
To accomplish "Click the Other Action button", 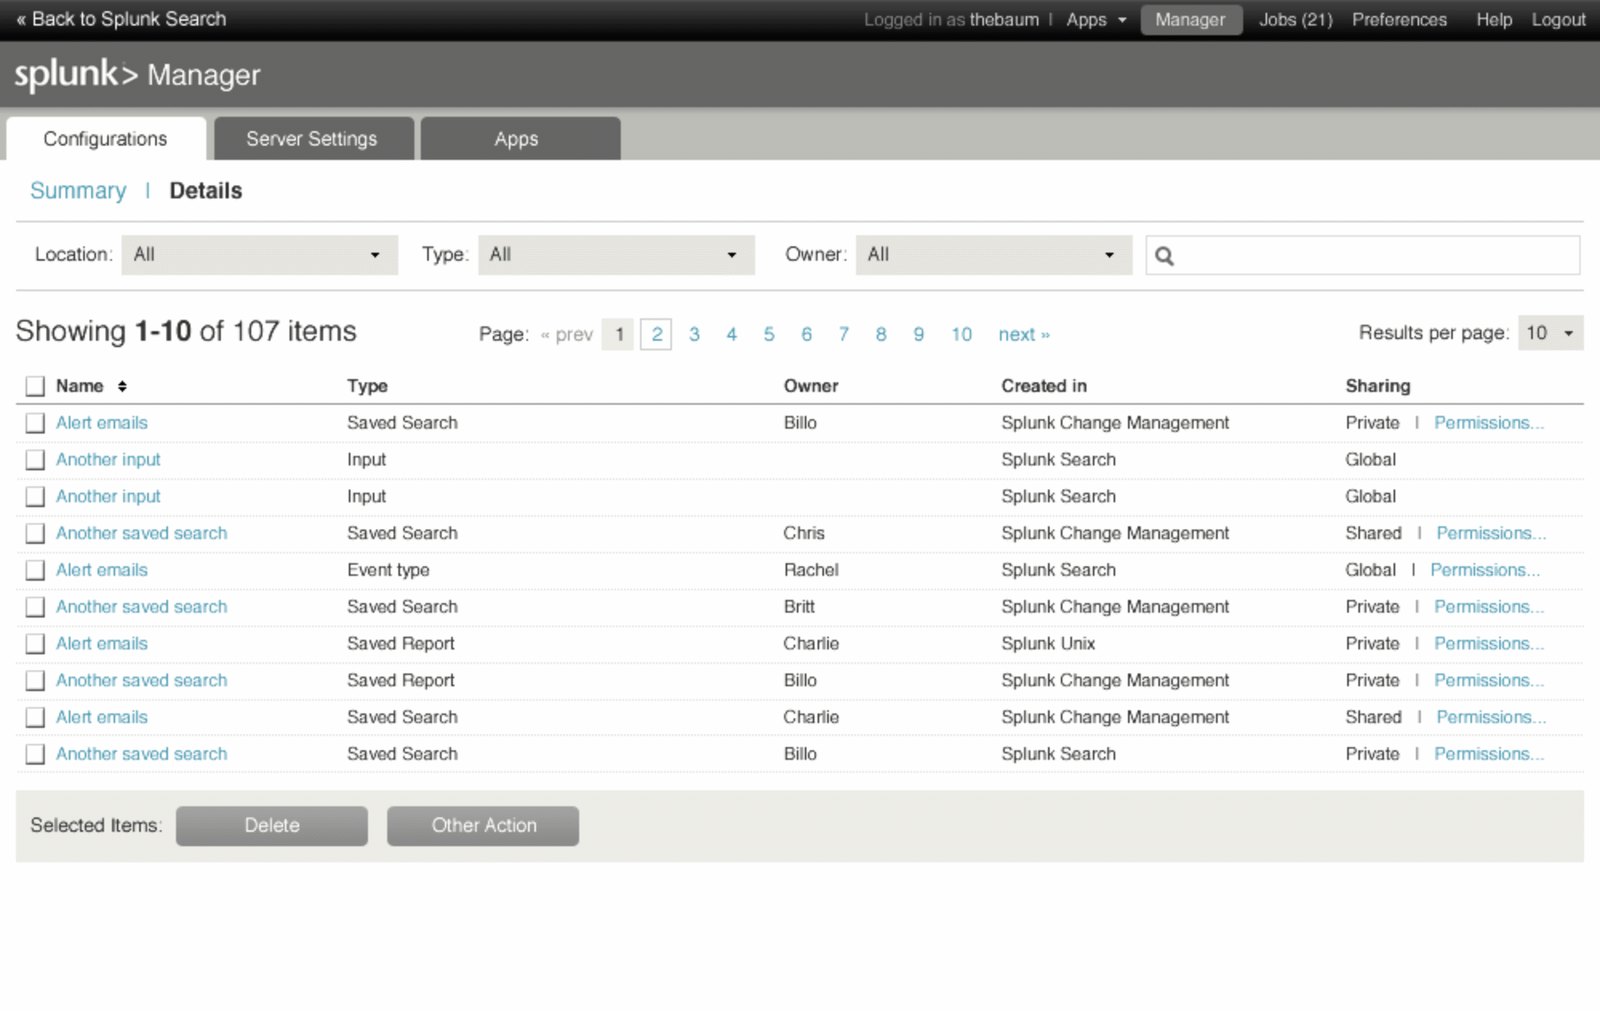I will (x=483, y=826).
